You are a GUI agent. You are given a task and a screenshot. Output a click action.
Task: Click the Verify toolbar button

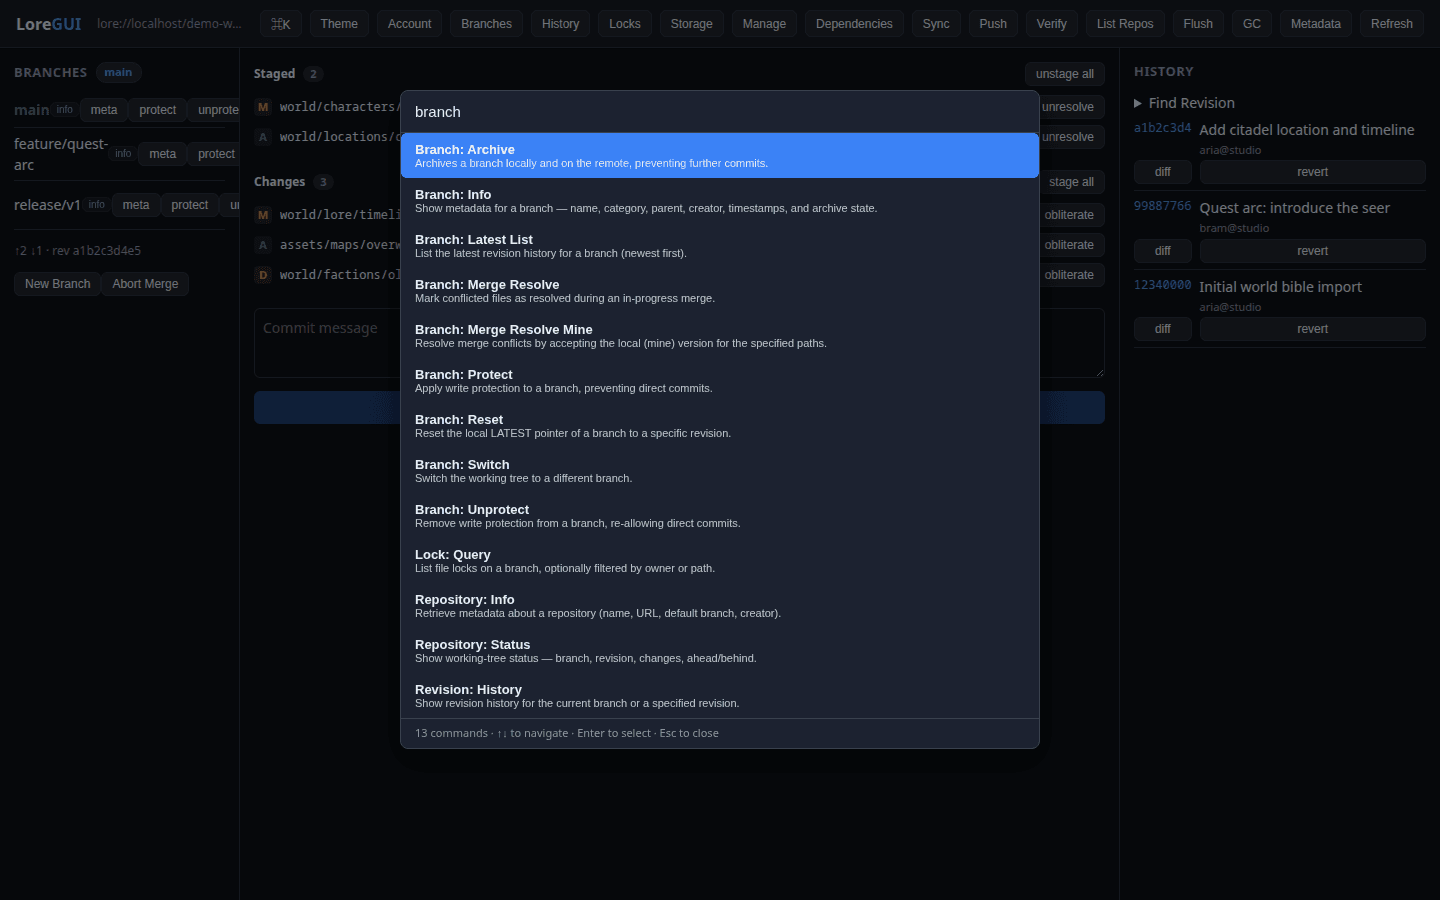[x=1052, y=24]
